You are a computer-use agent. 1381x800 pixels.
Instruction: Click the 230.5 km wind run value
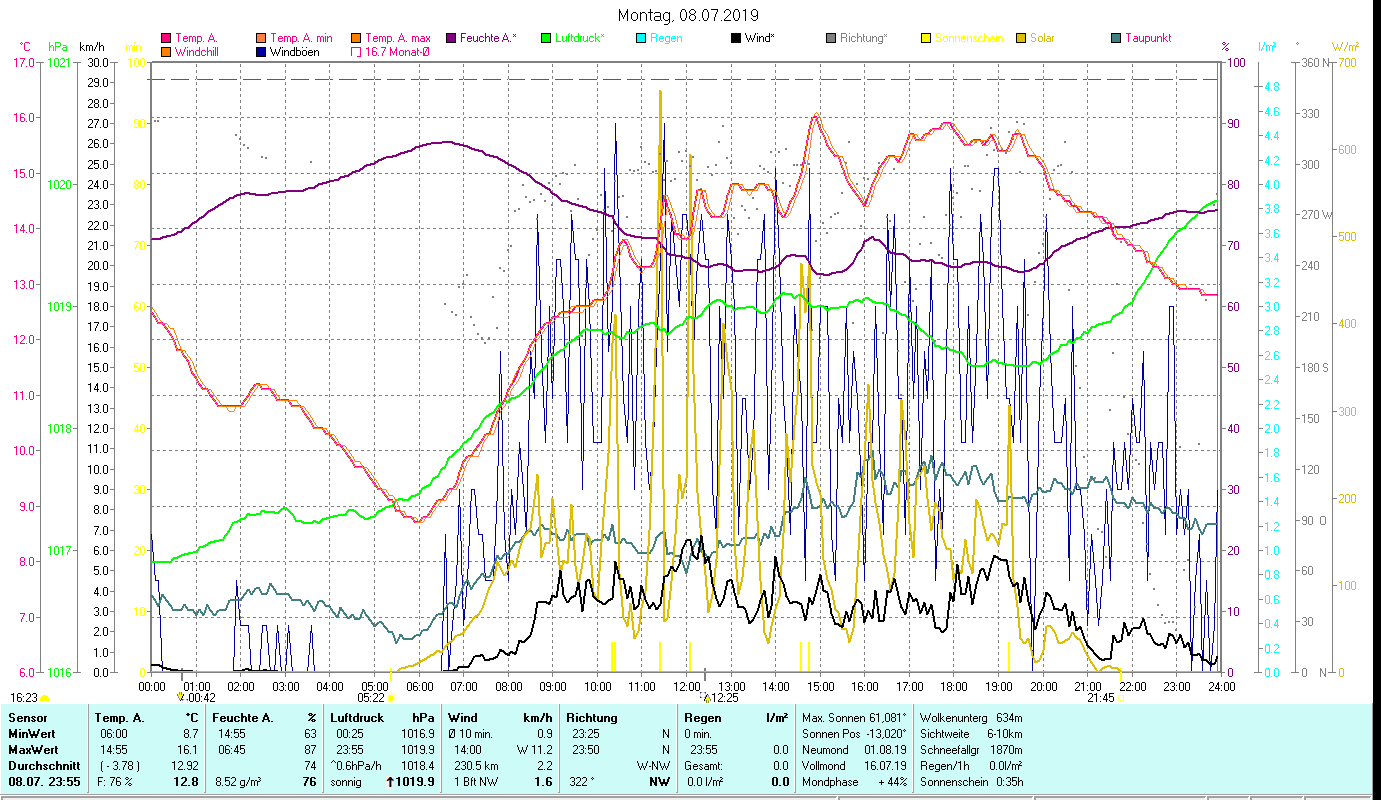[476, 766]
